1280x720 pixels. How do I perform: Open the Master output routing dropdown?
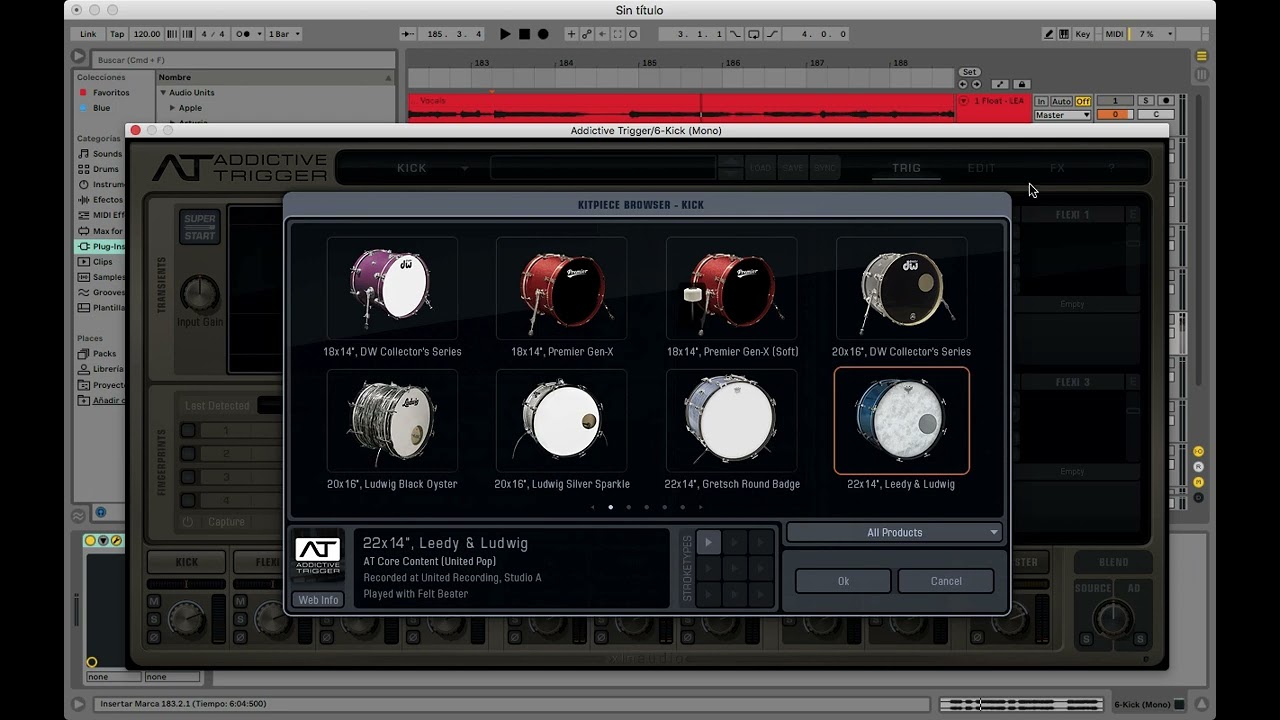click(x=1062, y=115)
